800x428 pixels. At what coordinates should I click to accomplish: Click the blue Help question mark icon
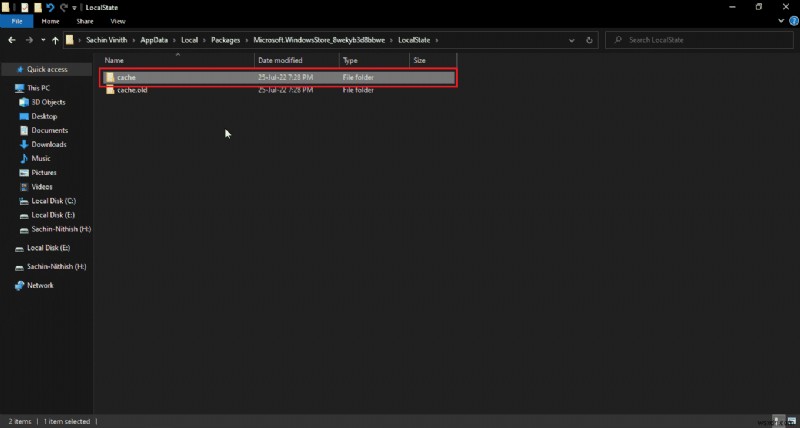tap(793, 21)
